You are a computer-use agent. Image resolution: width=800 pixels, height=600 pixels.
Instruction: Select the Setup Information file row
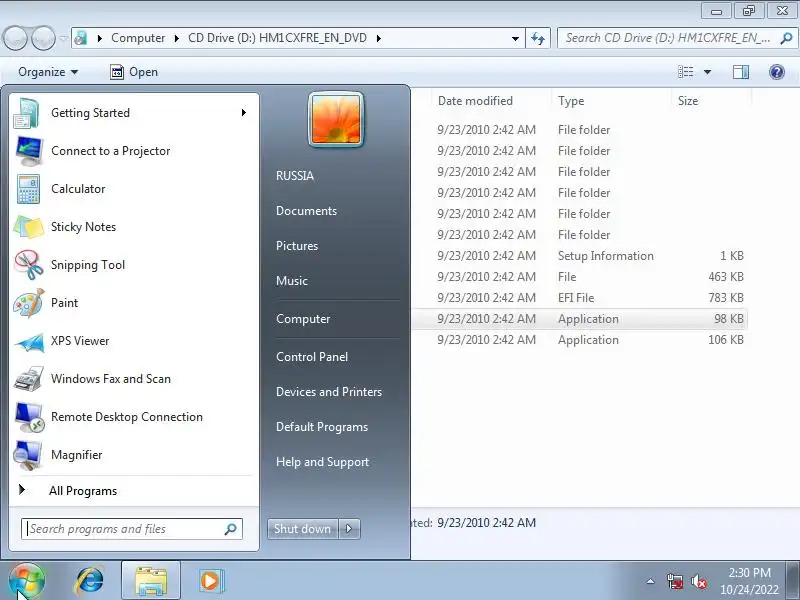tap(580, 256)
